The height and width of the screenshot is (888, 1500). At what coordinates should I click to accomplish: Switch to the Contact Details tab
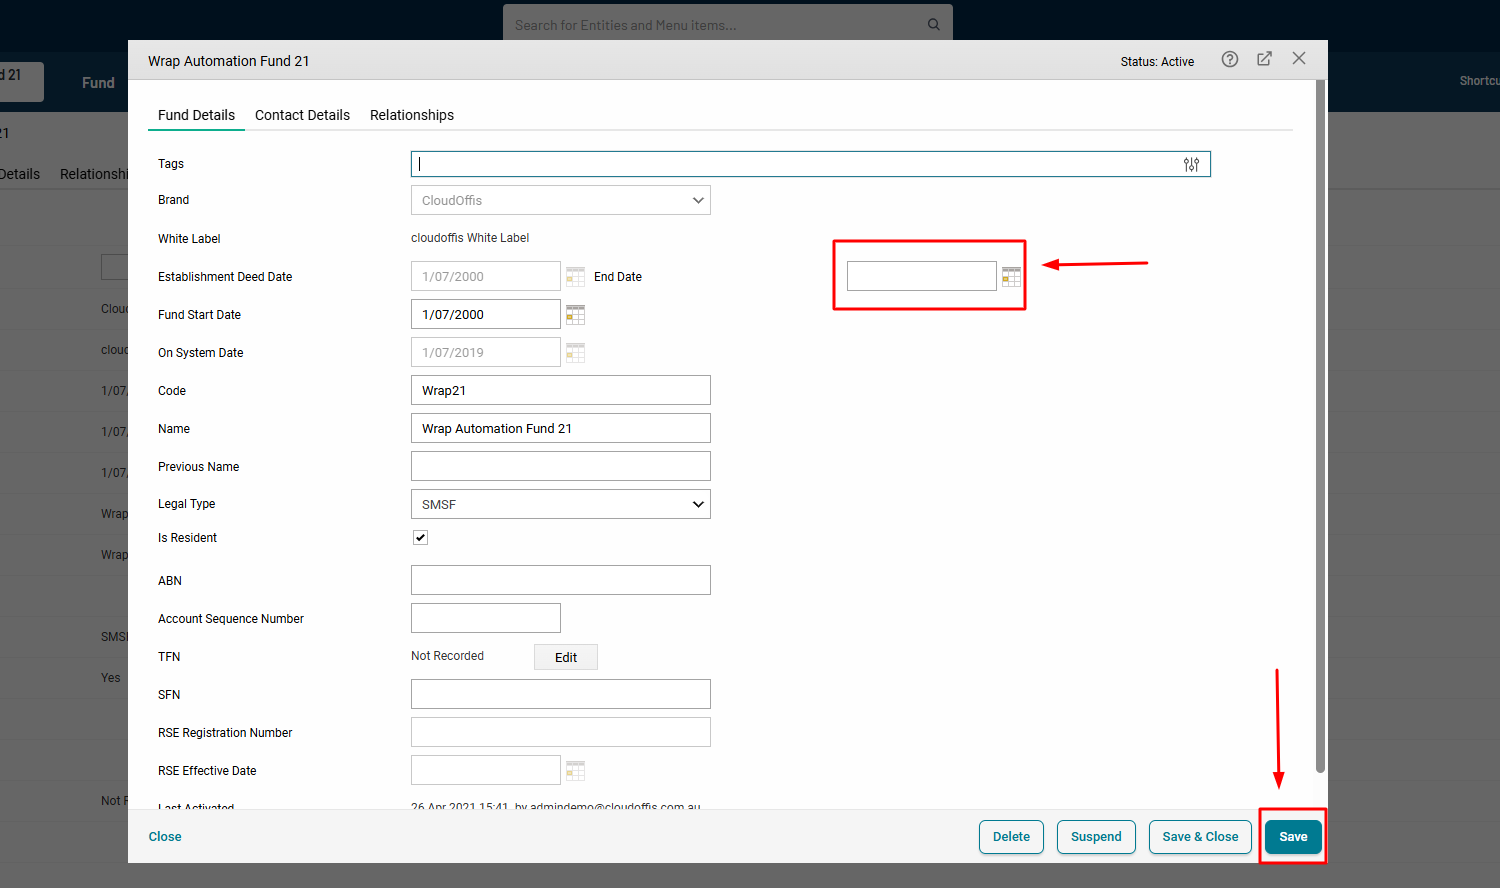pyautogui.click(x=302, y=115)
